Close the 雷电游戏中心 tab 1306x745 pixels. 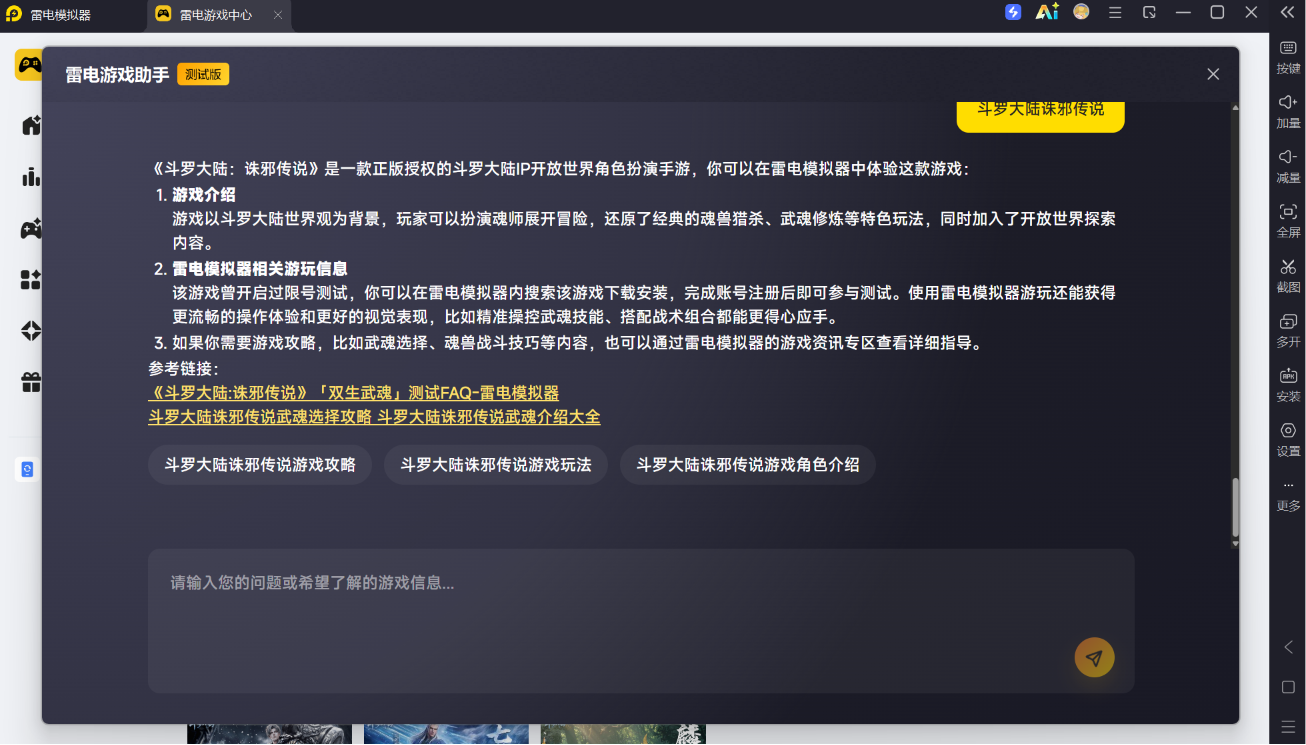(277, 15)
